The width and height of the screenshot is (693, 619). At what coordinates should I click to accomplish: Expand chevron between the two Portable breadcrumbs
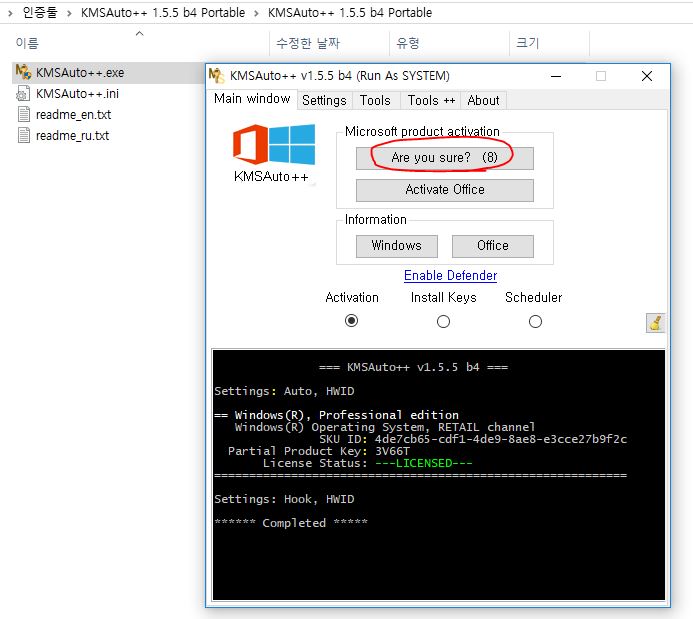tap(256, 13)
